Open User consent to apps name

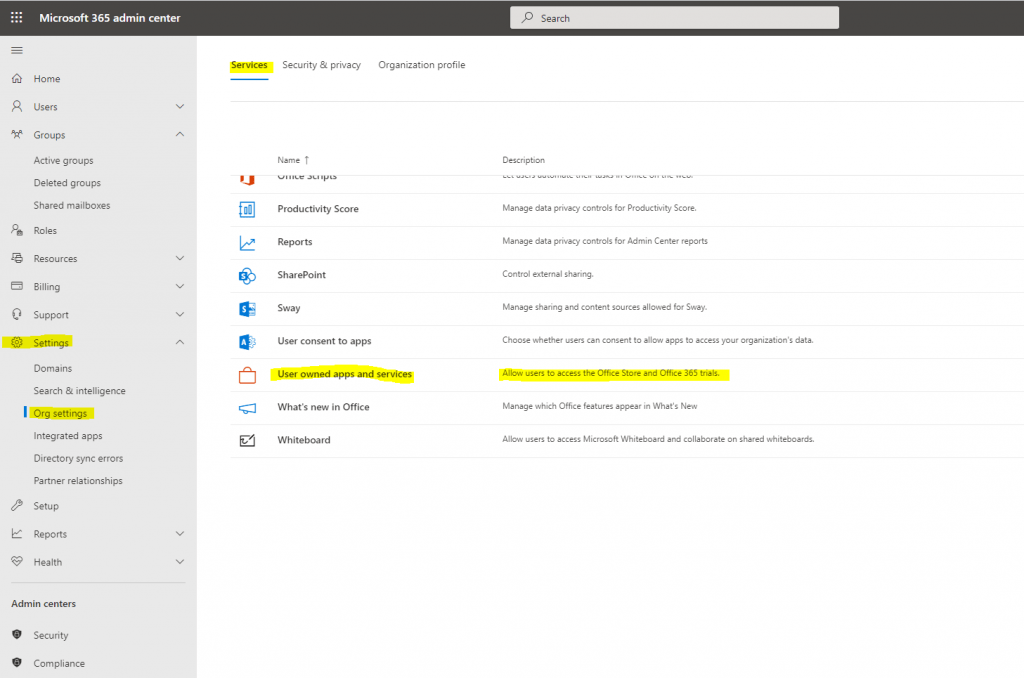324,341
